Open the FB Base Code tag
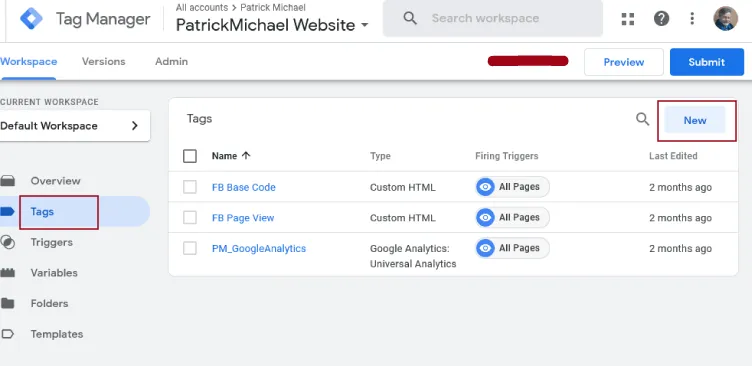 click(x=244, y=187)
